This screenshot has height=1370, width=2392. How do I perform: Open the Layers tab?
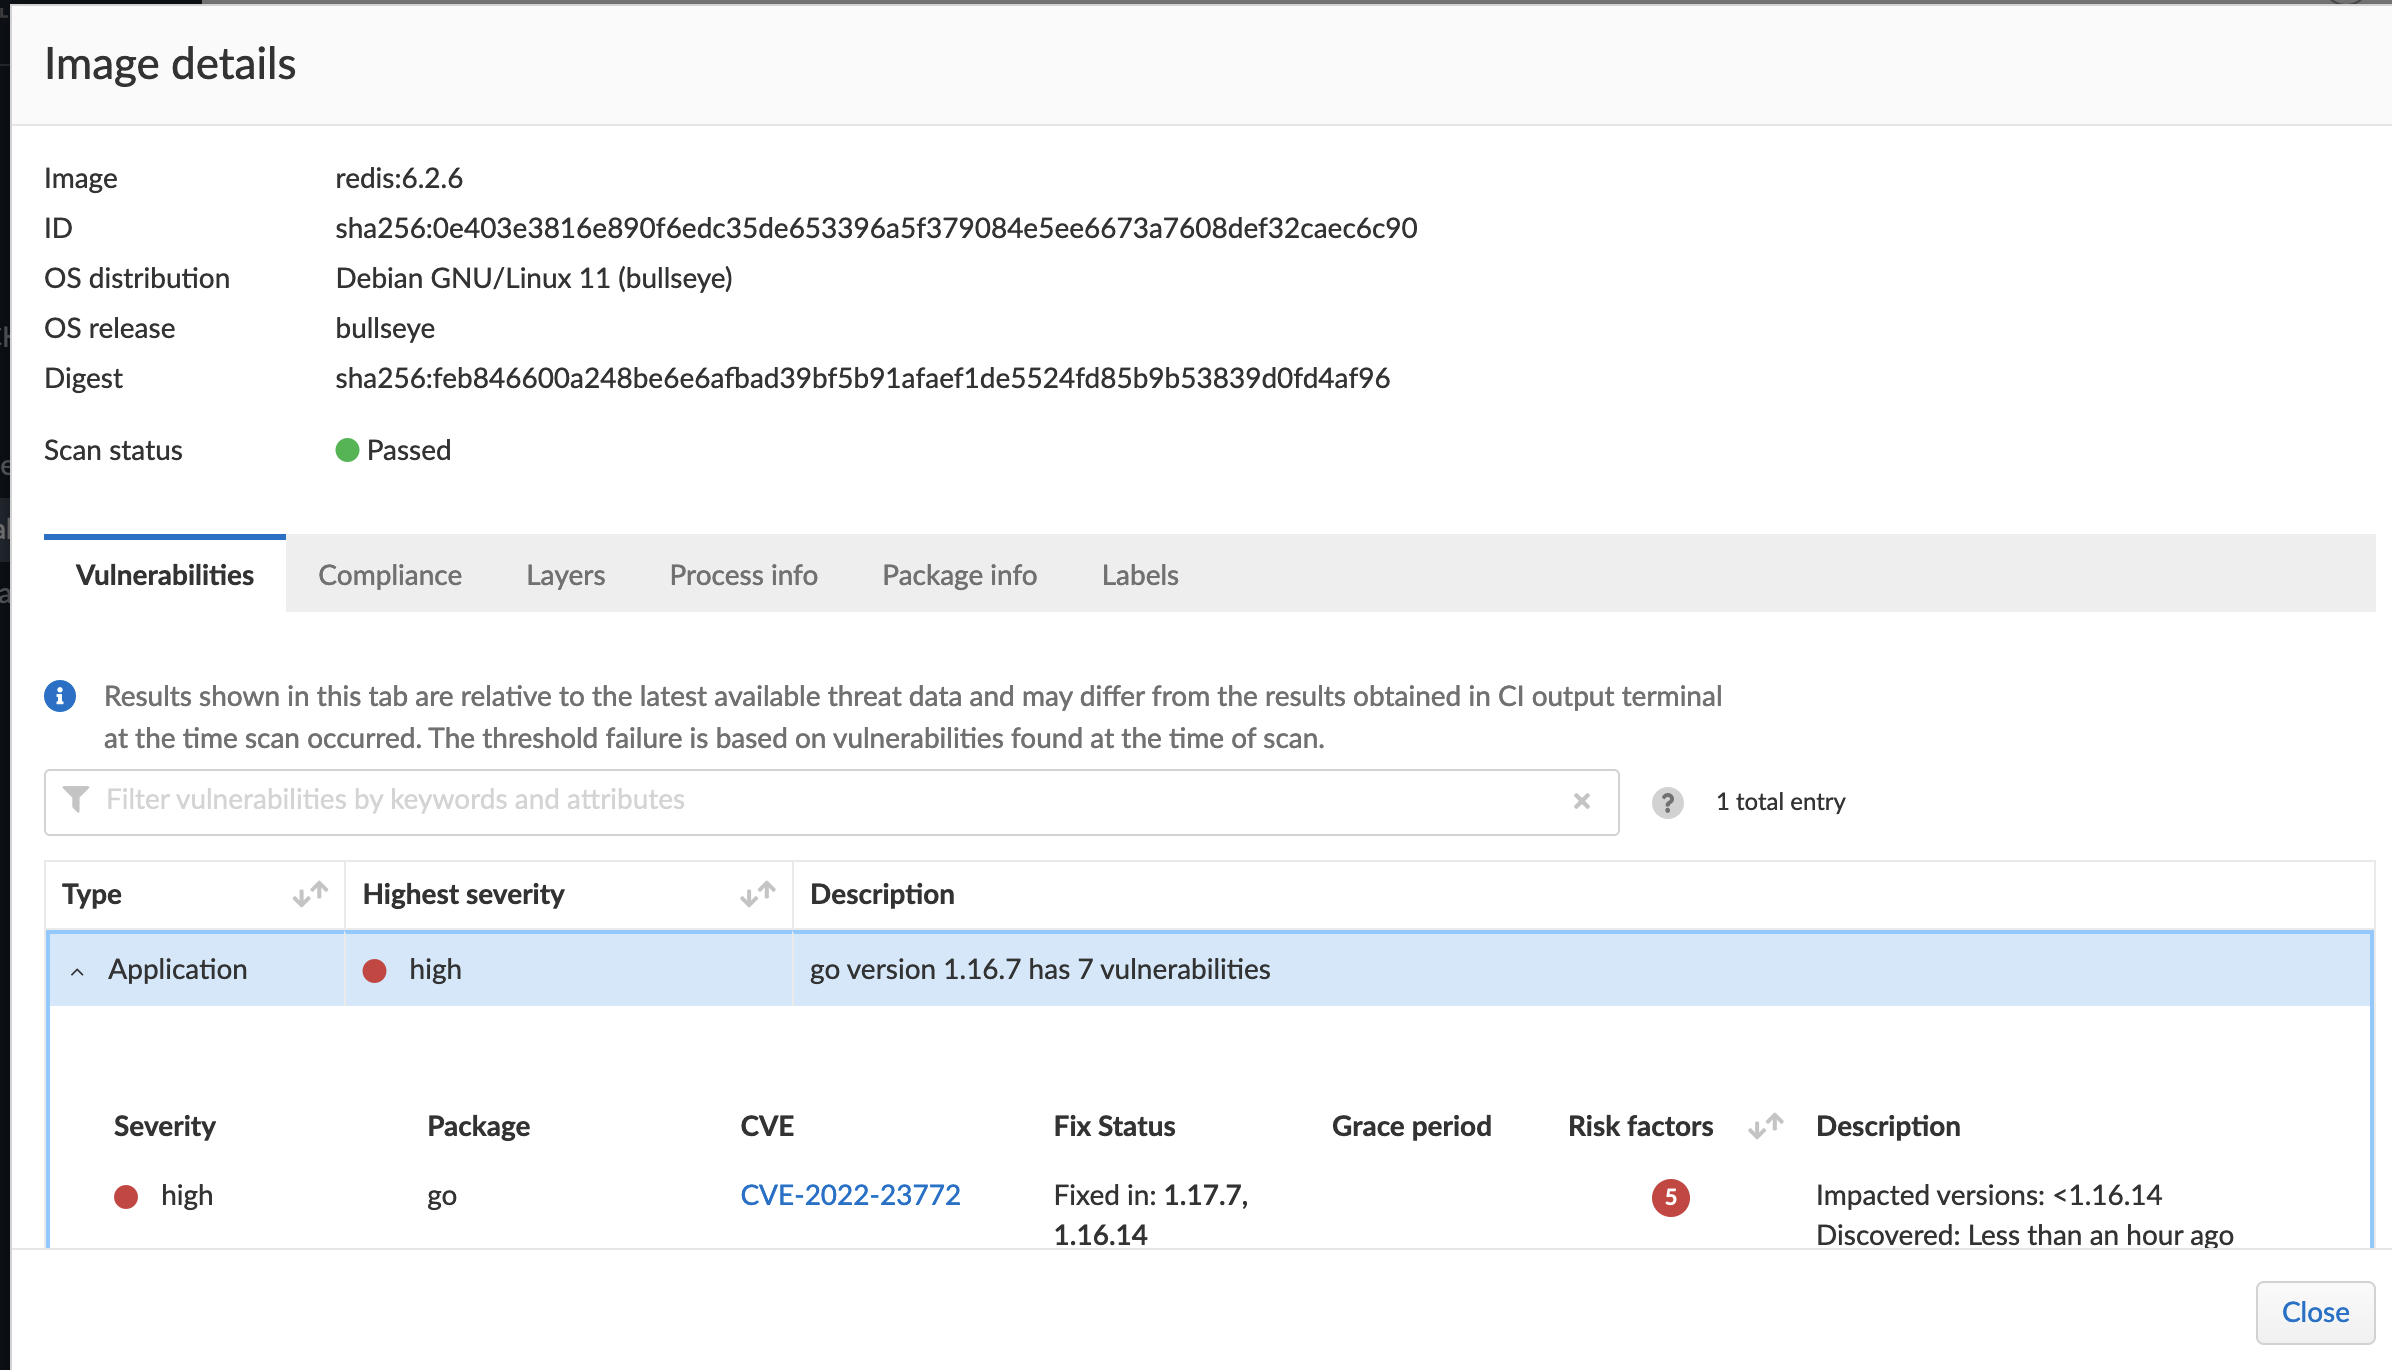pos(566,575)
